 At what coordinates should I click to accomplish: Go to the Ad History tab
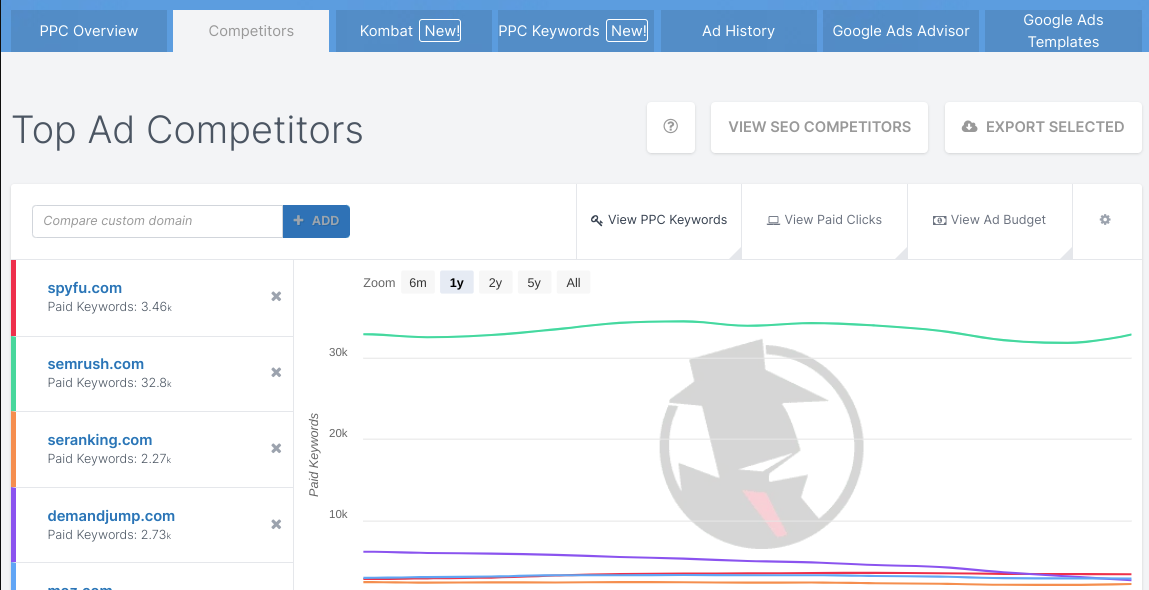738,31
